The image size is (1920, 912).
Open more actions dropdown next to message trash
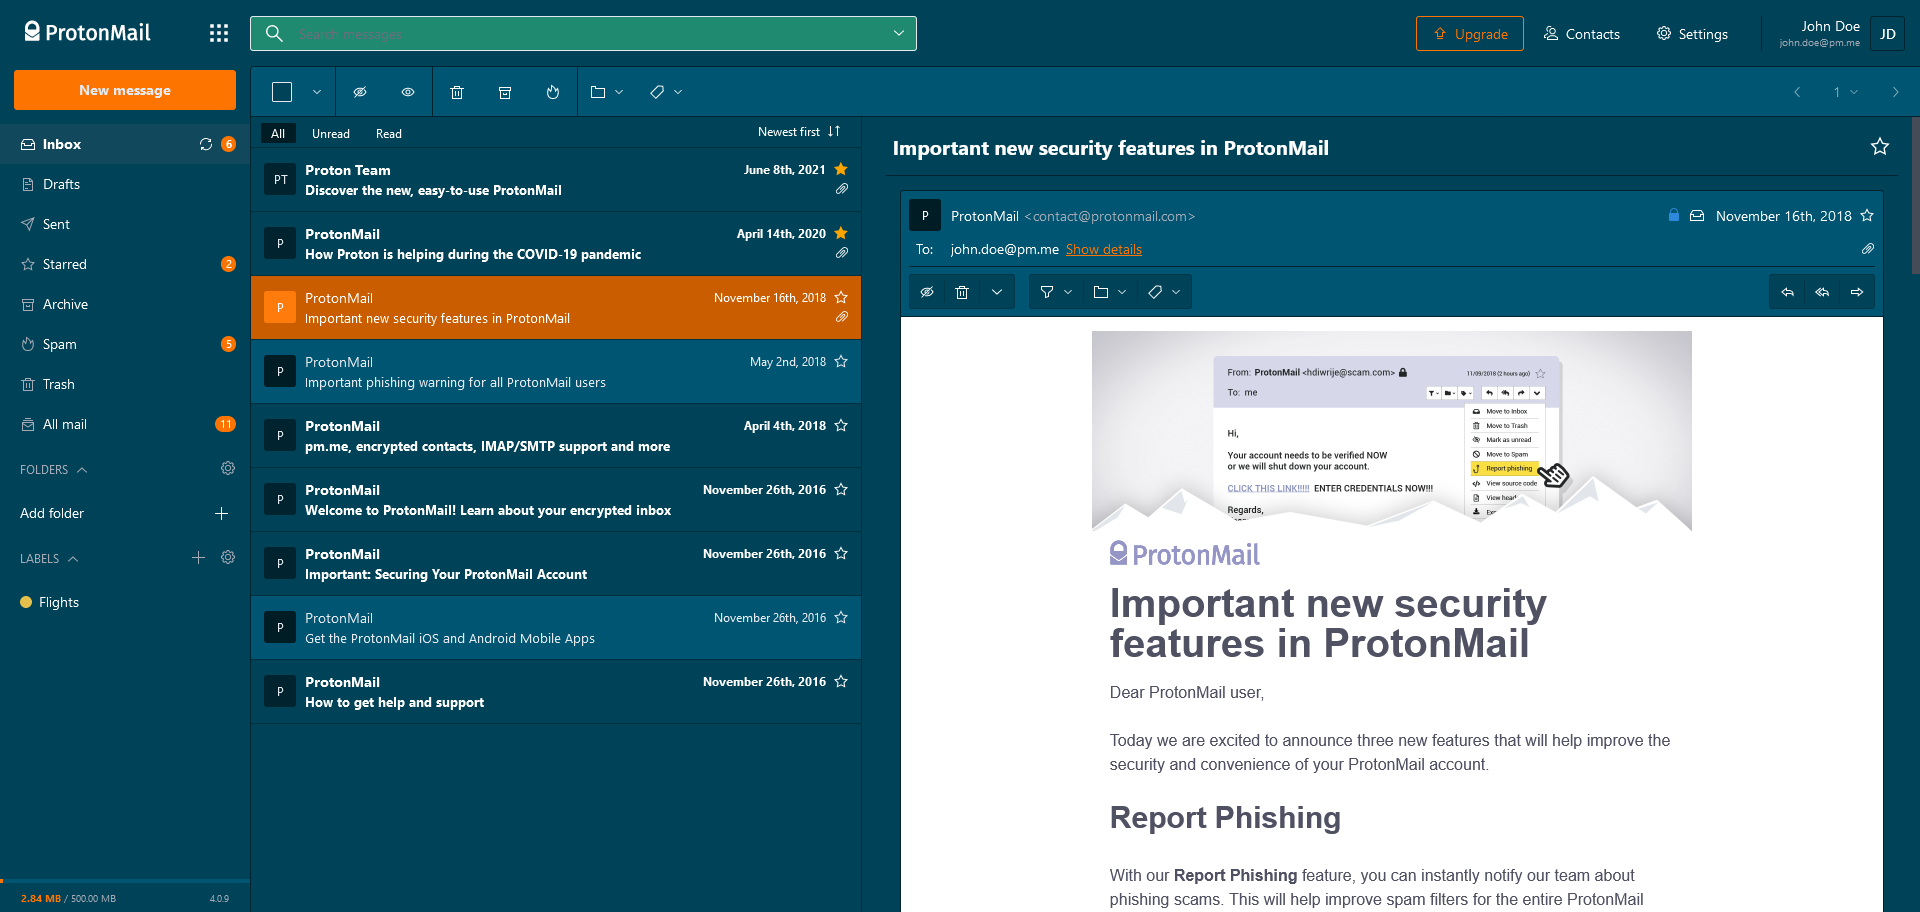(997, 292)
